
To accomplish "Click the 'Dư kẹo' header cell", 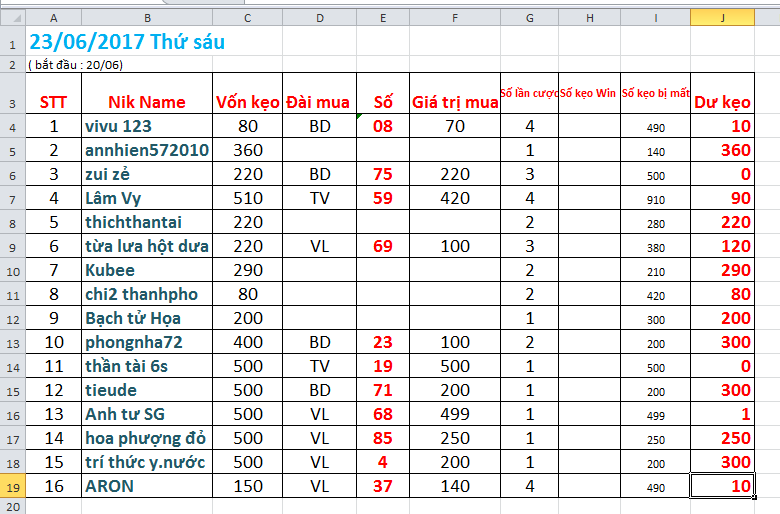I will (x=721, y=102).
